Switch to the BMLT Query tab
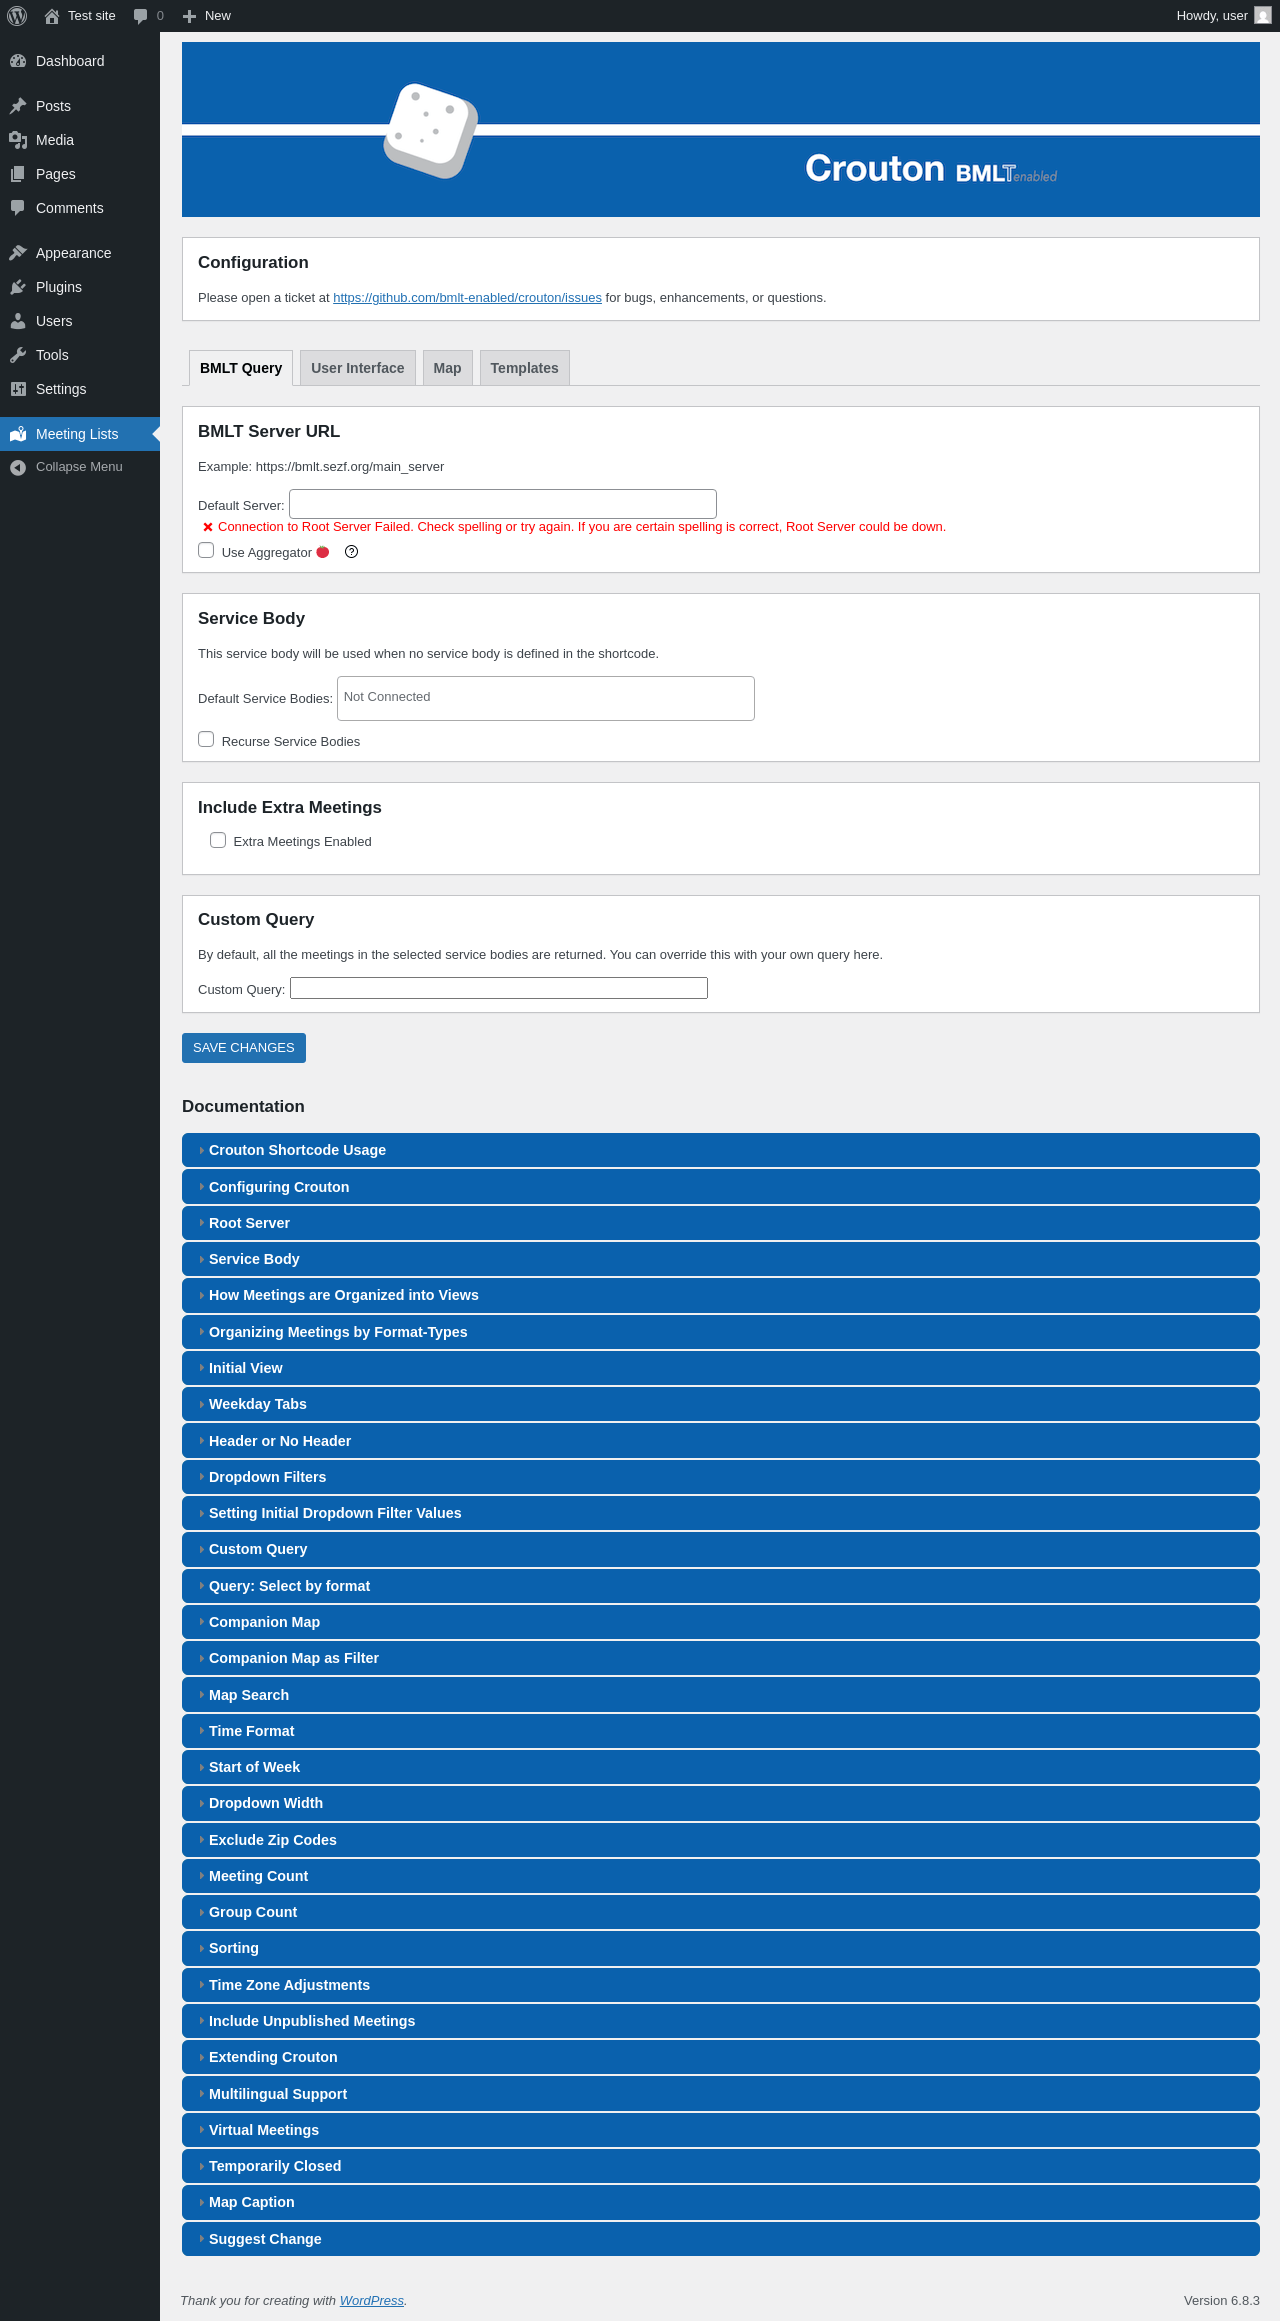This screenshot has width=1280, height=2321. pos(241,368)
